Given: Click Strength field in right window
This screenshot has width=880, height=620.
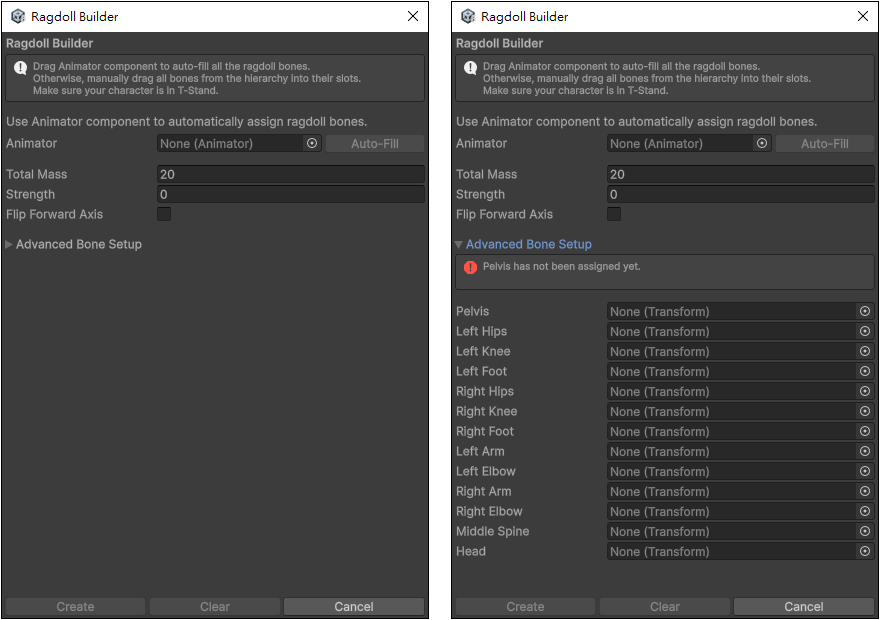Looking at the screenshot, I should tap(741, 194).
